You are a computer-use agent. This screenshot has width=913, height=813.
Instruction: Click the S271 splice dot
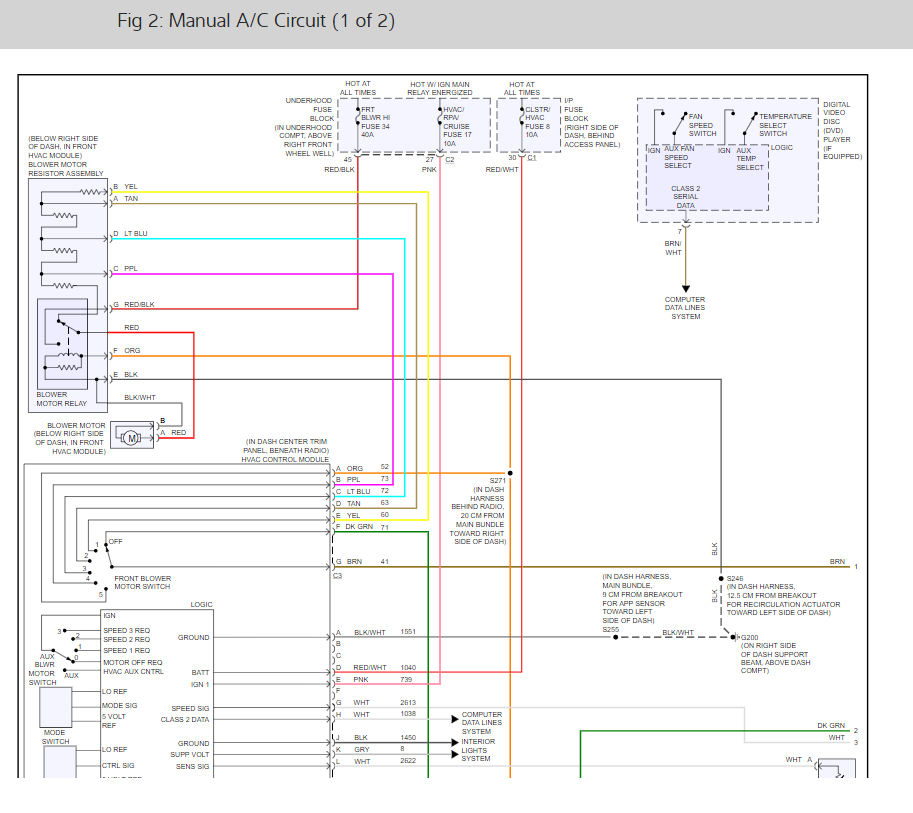pos(510,472)
